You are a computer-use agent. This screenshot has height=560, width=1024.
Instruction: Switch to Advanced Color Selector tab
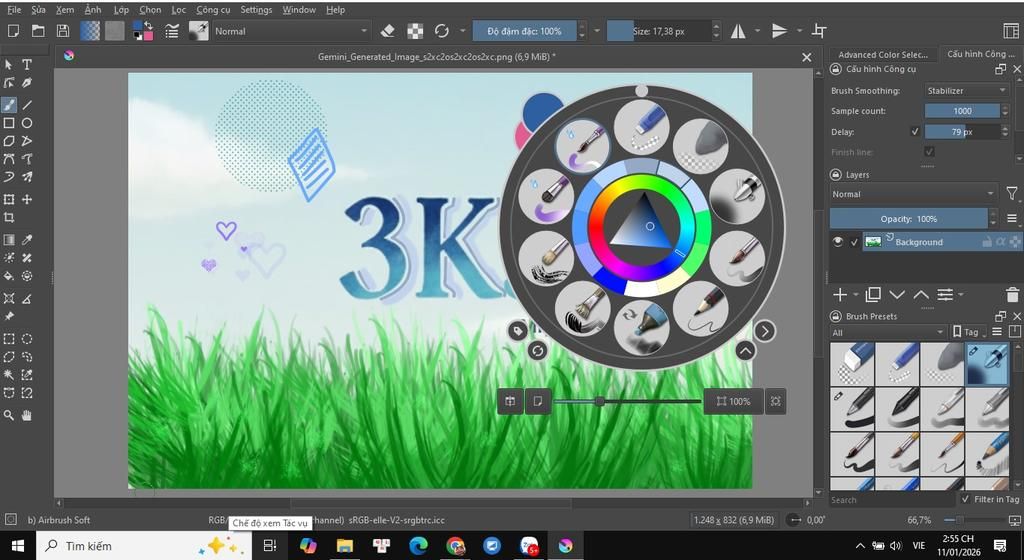click(x=883, y=54)
